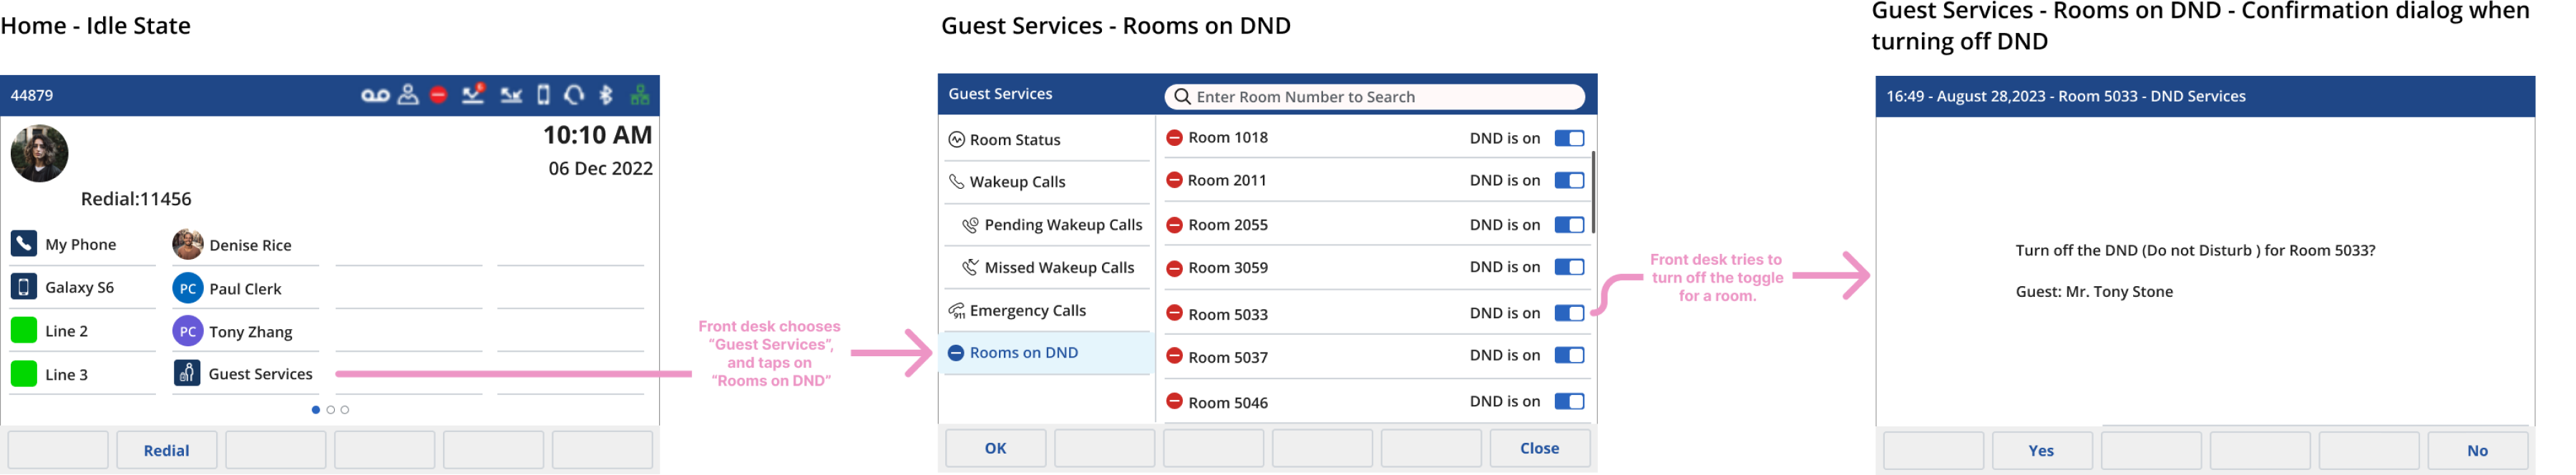Select Room Status in Guest Services menu

1014,140
